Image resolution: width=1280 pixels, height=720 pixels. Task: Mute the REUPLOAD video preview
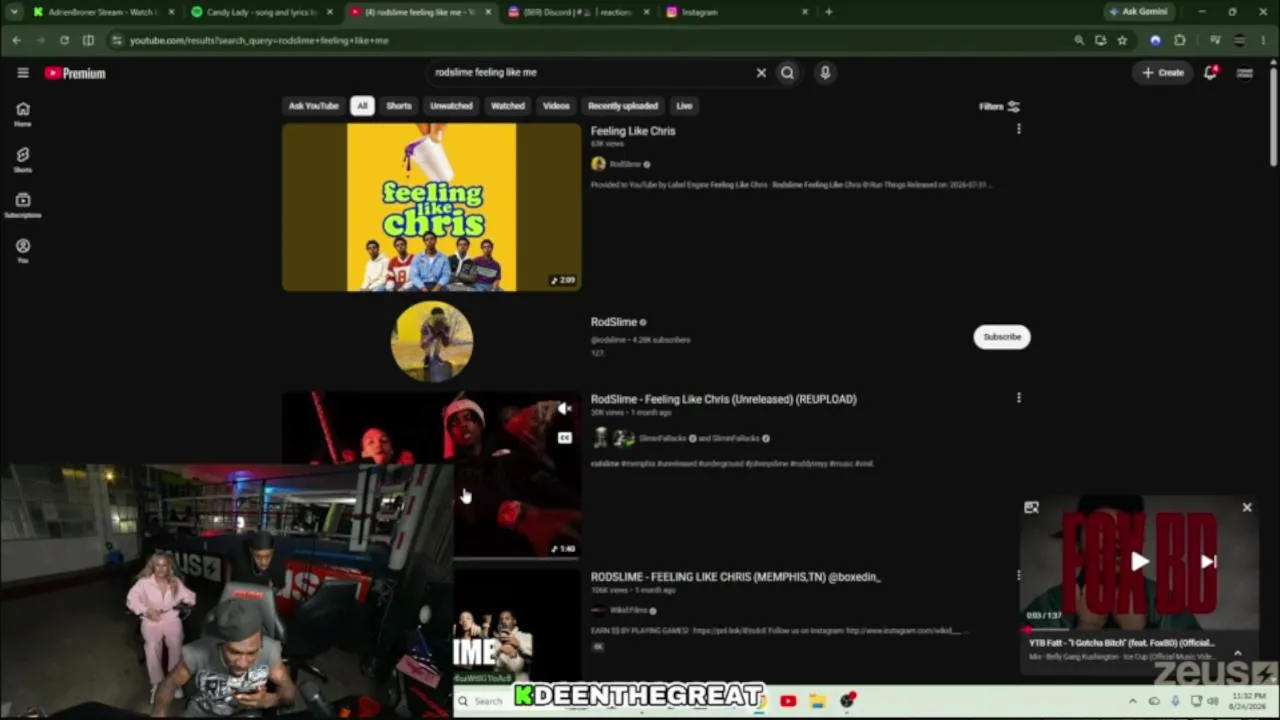[x=565, y=408]
